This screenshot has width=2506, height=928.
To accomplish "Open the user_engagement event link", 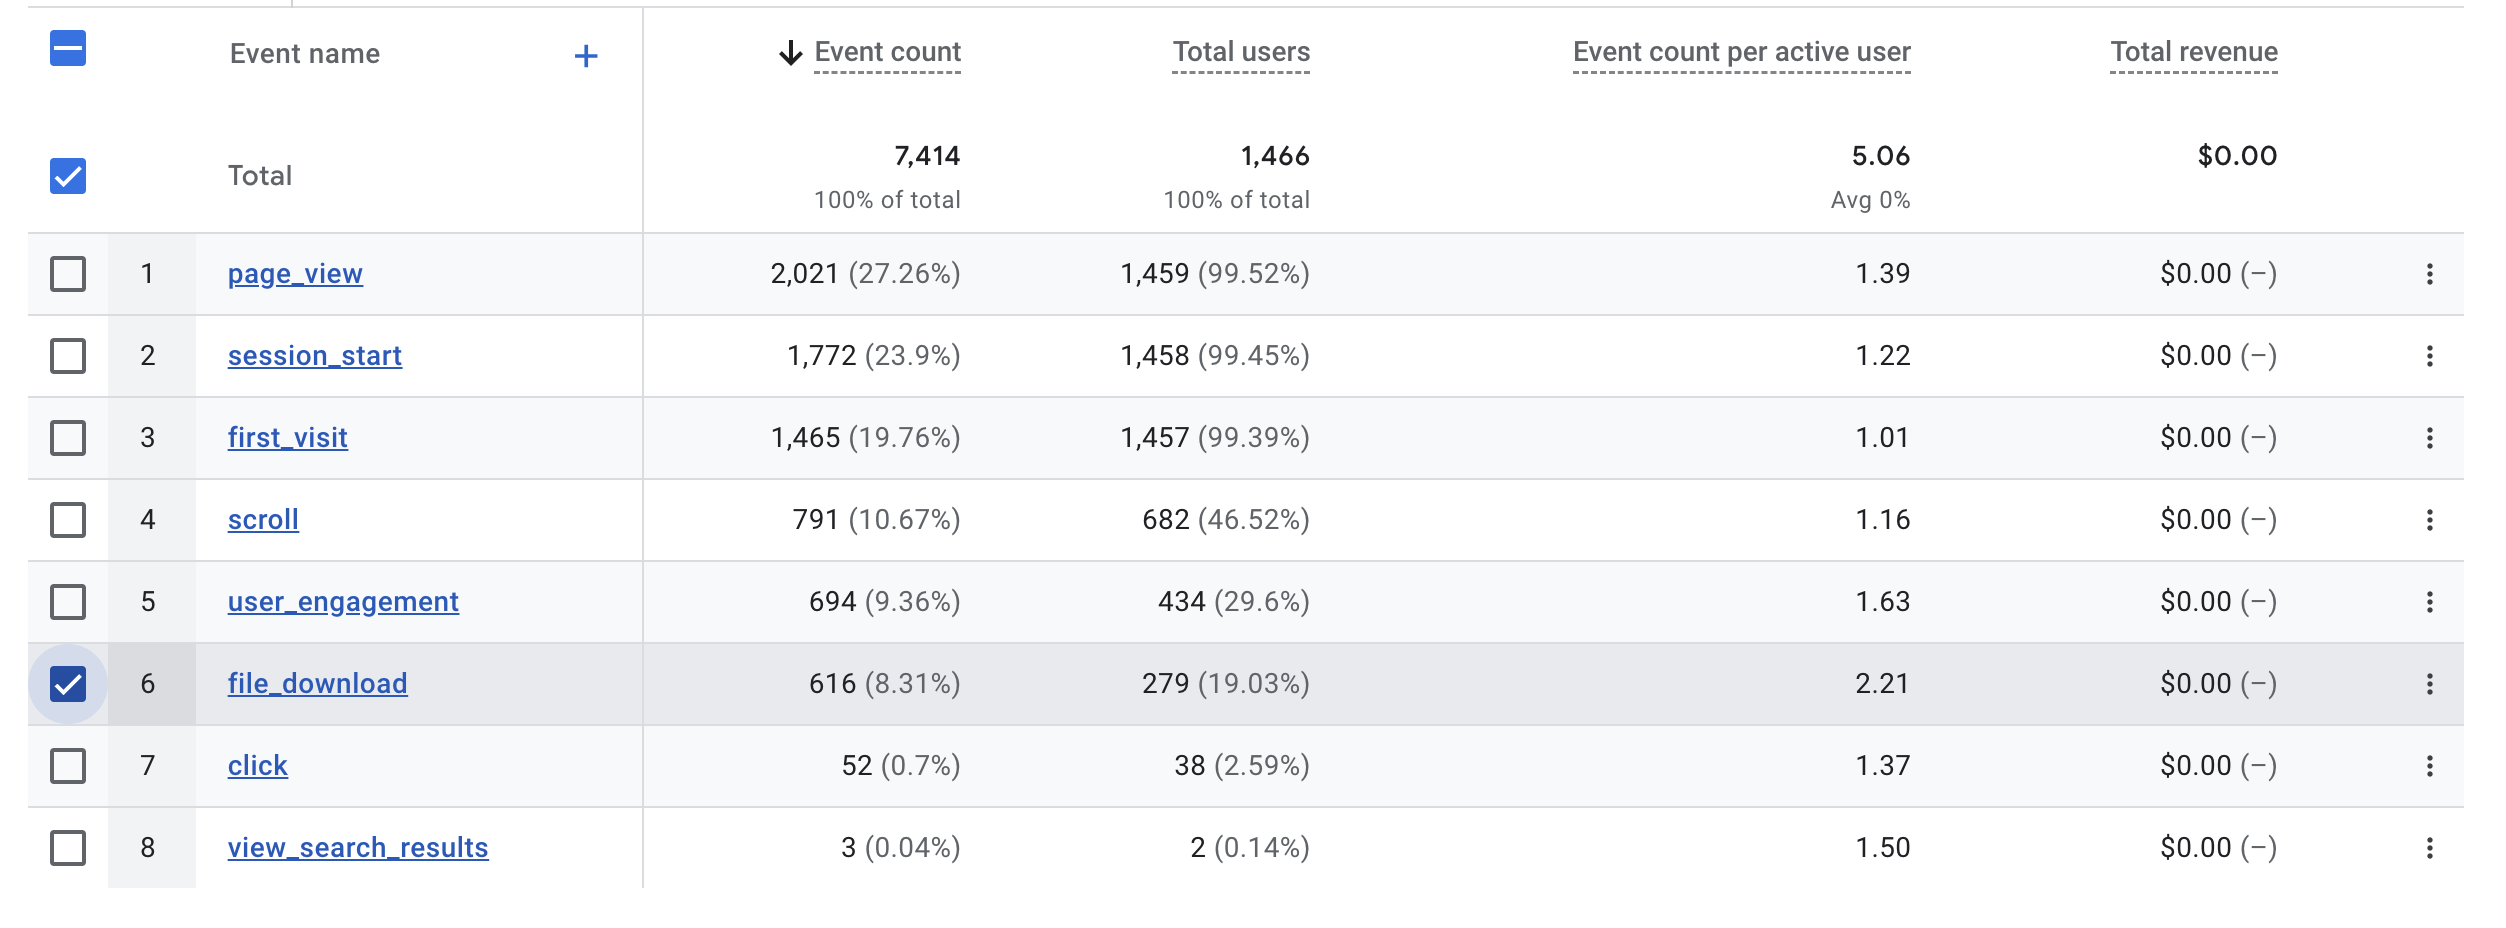I will [x=343, y=602].
